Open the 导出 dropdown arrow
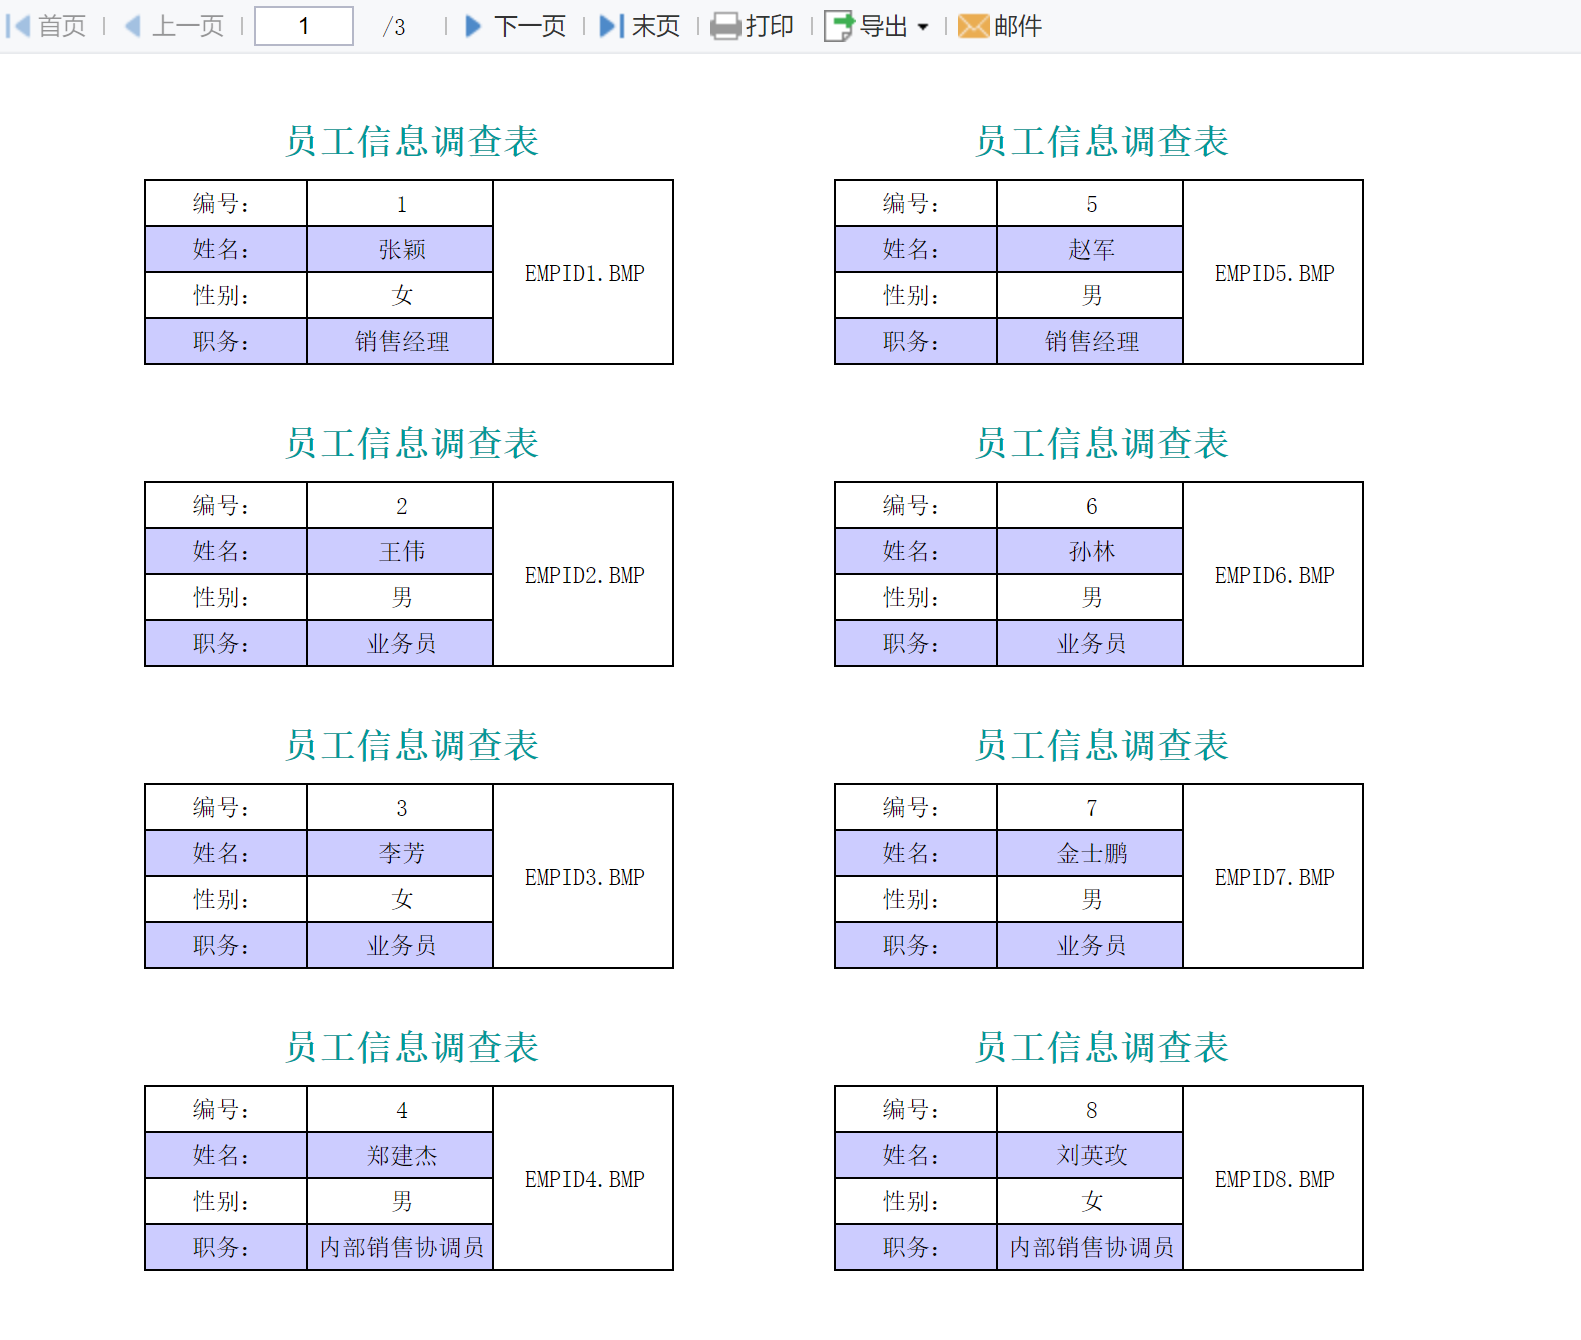Screen dimensions: 1581x1340 click(x=923, y=27)
